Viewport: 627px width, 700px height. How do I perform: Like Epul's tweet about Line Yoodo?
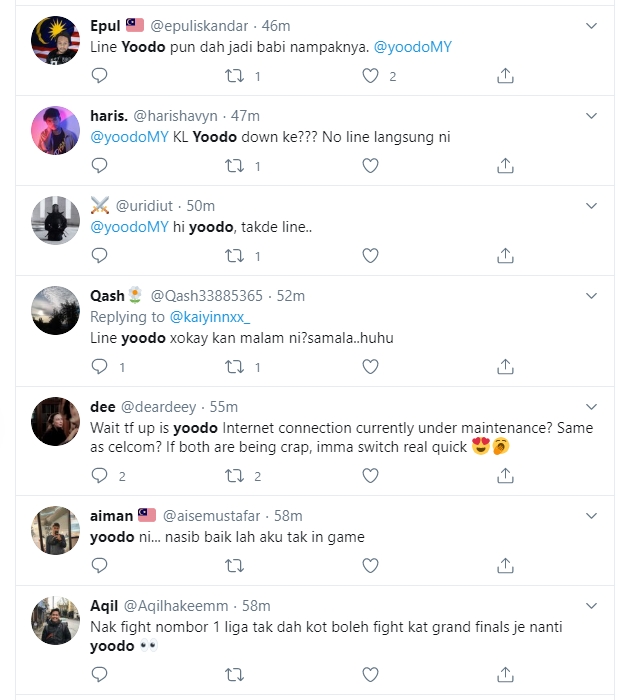click(371, 76)
